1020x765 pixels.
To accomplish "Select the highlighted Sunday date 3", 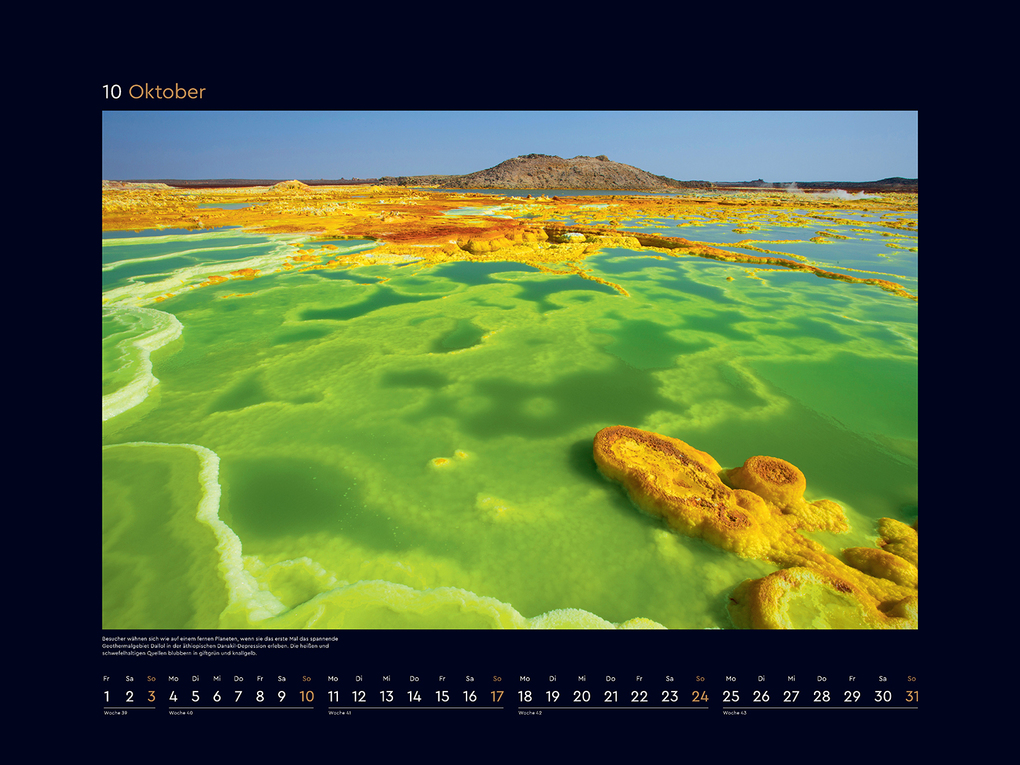I will pyautogui.click(x=150, y=694).
